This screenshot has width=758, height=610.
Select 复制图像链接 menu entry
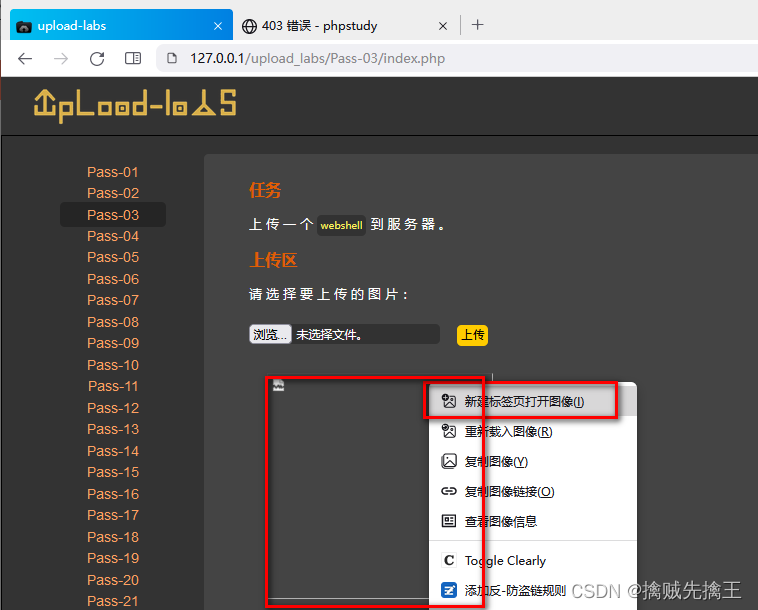[x=532, y=491]
